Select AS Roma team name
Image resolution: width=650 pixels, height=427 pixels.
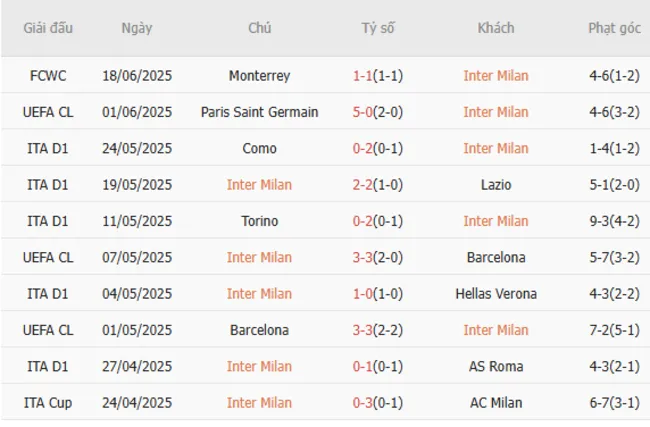[x=496, y=366]
